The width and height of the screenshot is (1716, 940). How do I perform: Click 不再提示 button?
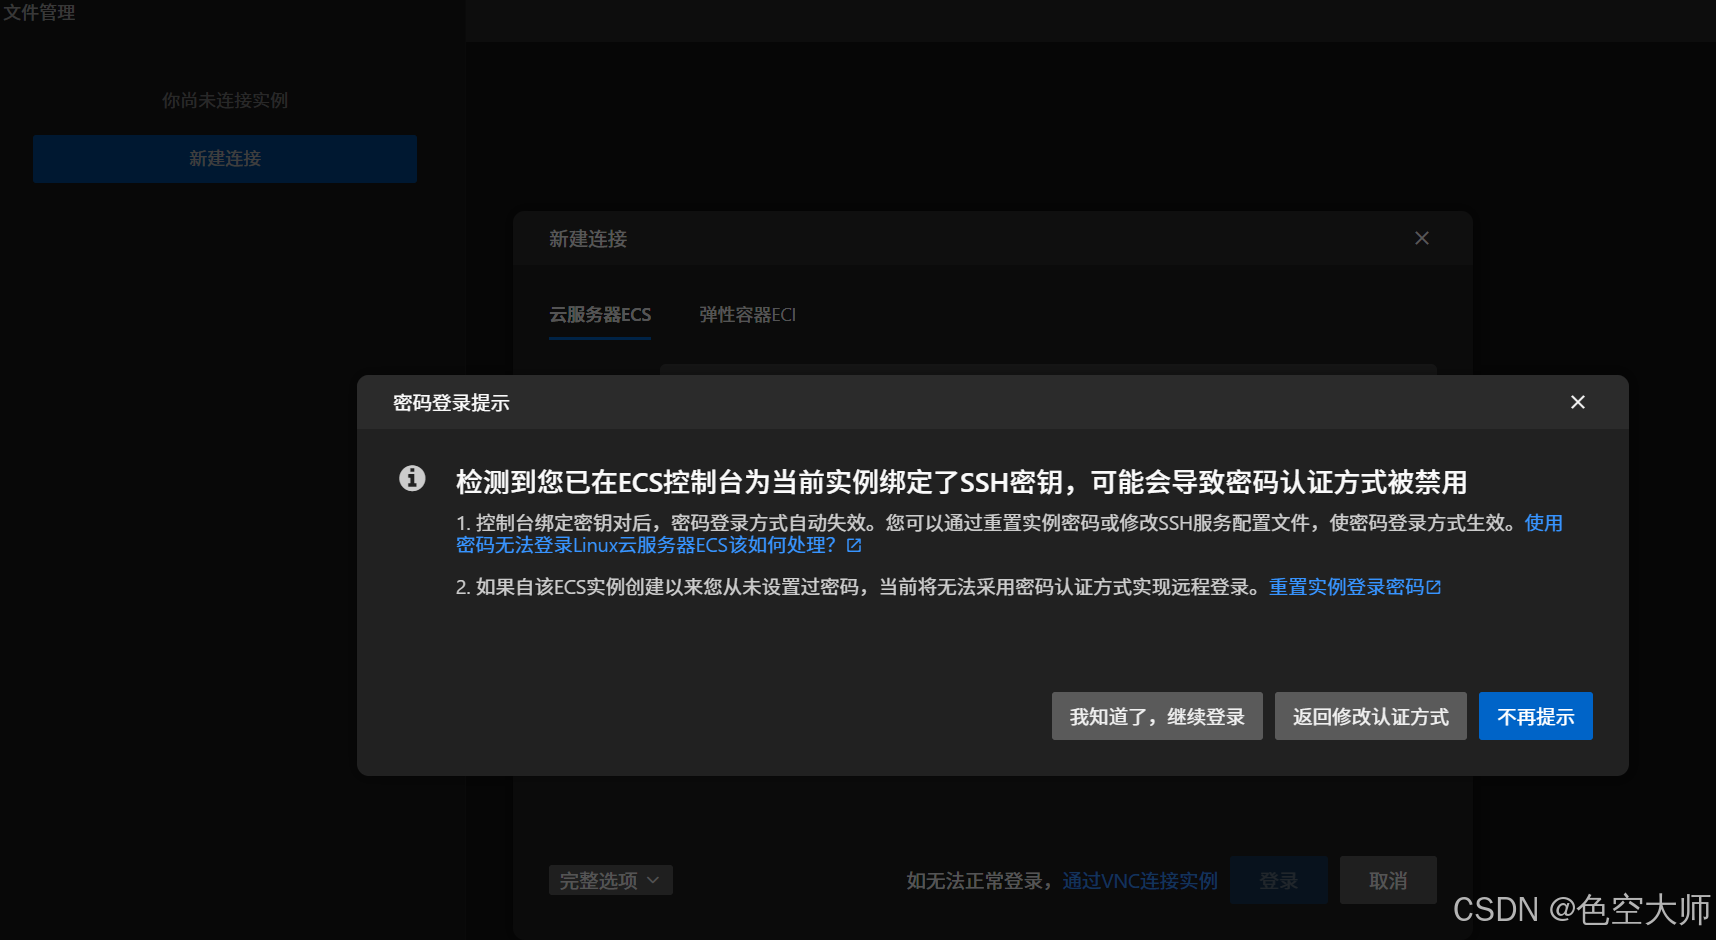(x=1535, y=716)
